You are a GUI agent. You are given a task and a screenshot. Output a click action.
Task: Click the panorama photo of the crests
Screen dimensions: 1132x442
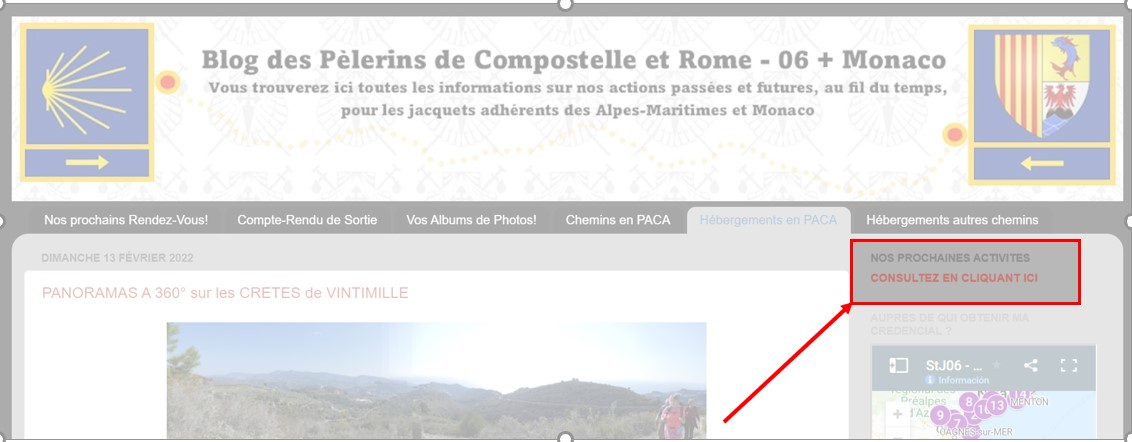[436, 381]
